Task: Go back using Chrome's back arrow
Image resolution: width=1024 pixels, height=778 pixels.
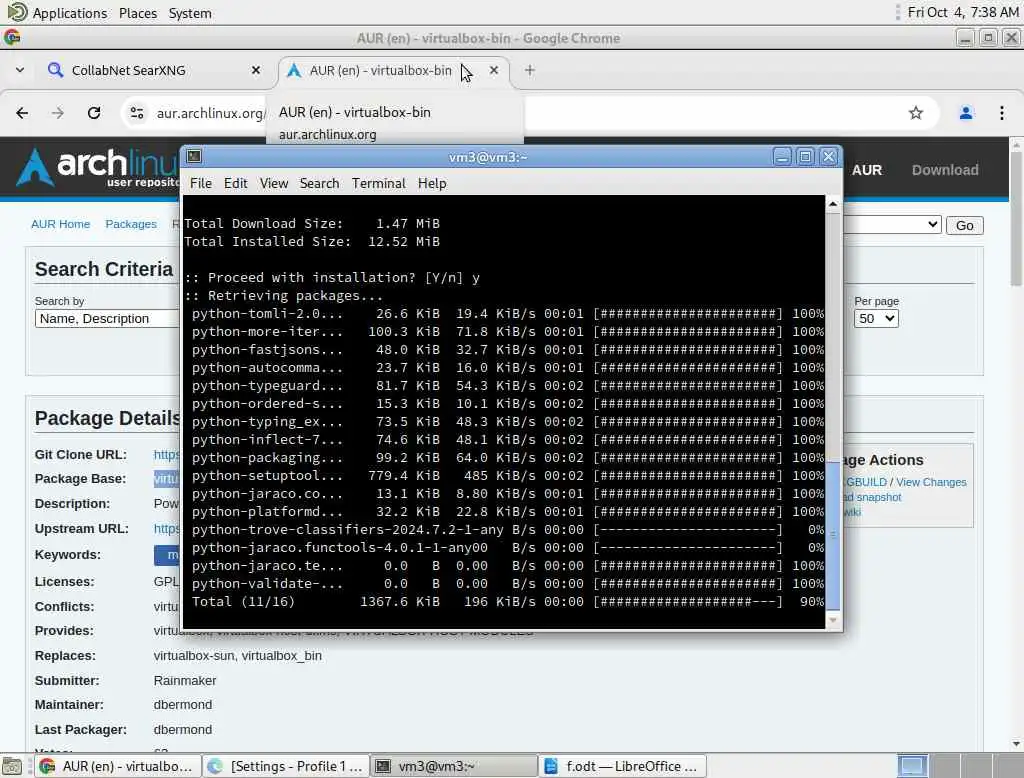Action: click(22, 113)
